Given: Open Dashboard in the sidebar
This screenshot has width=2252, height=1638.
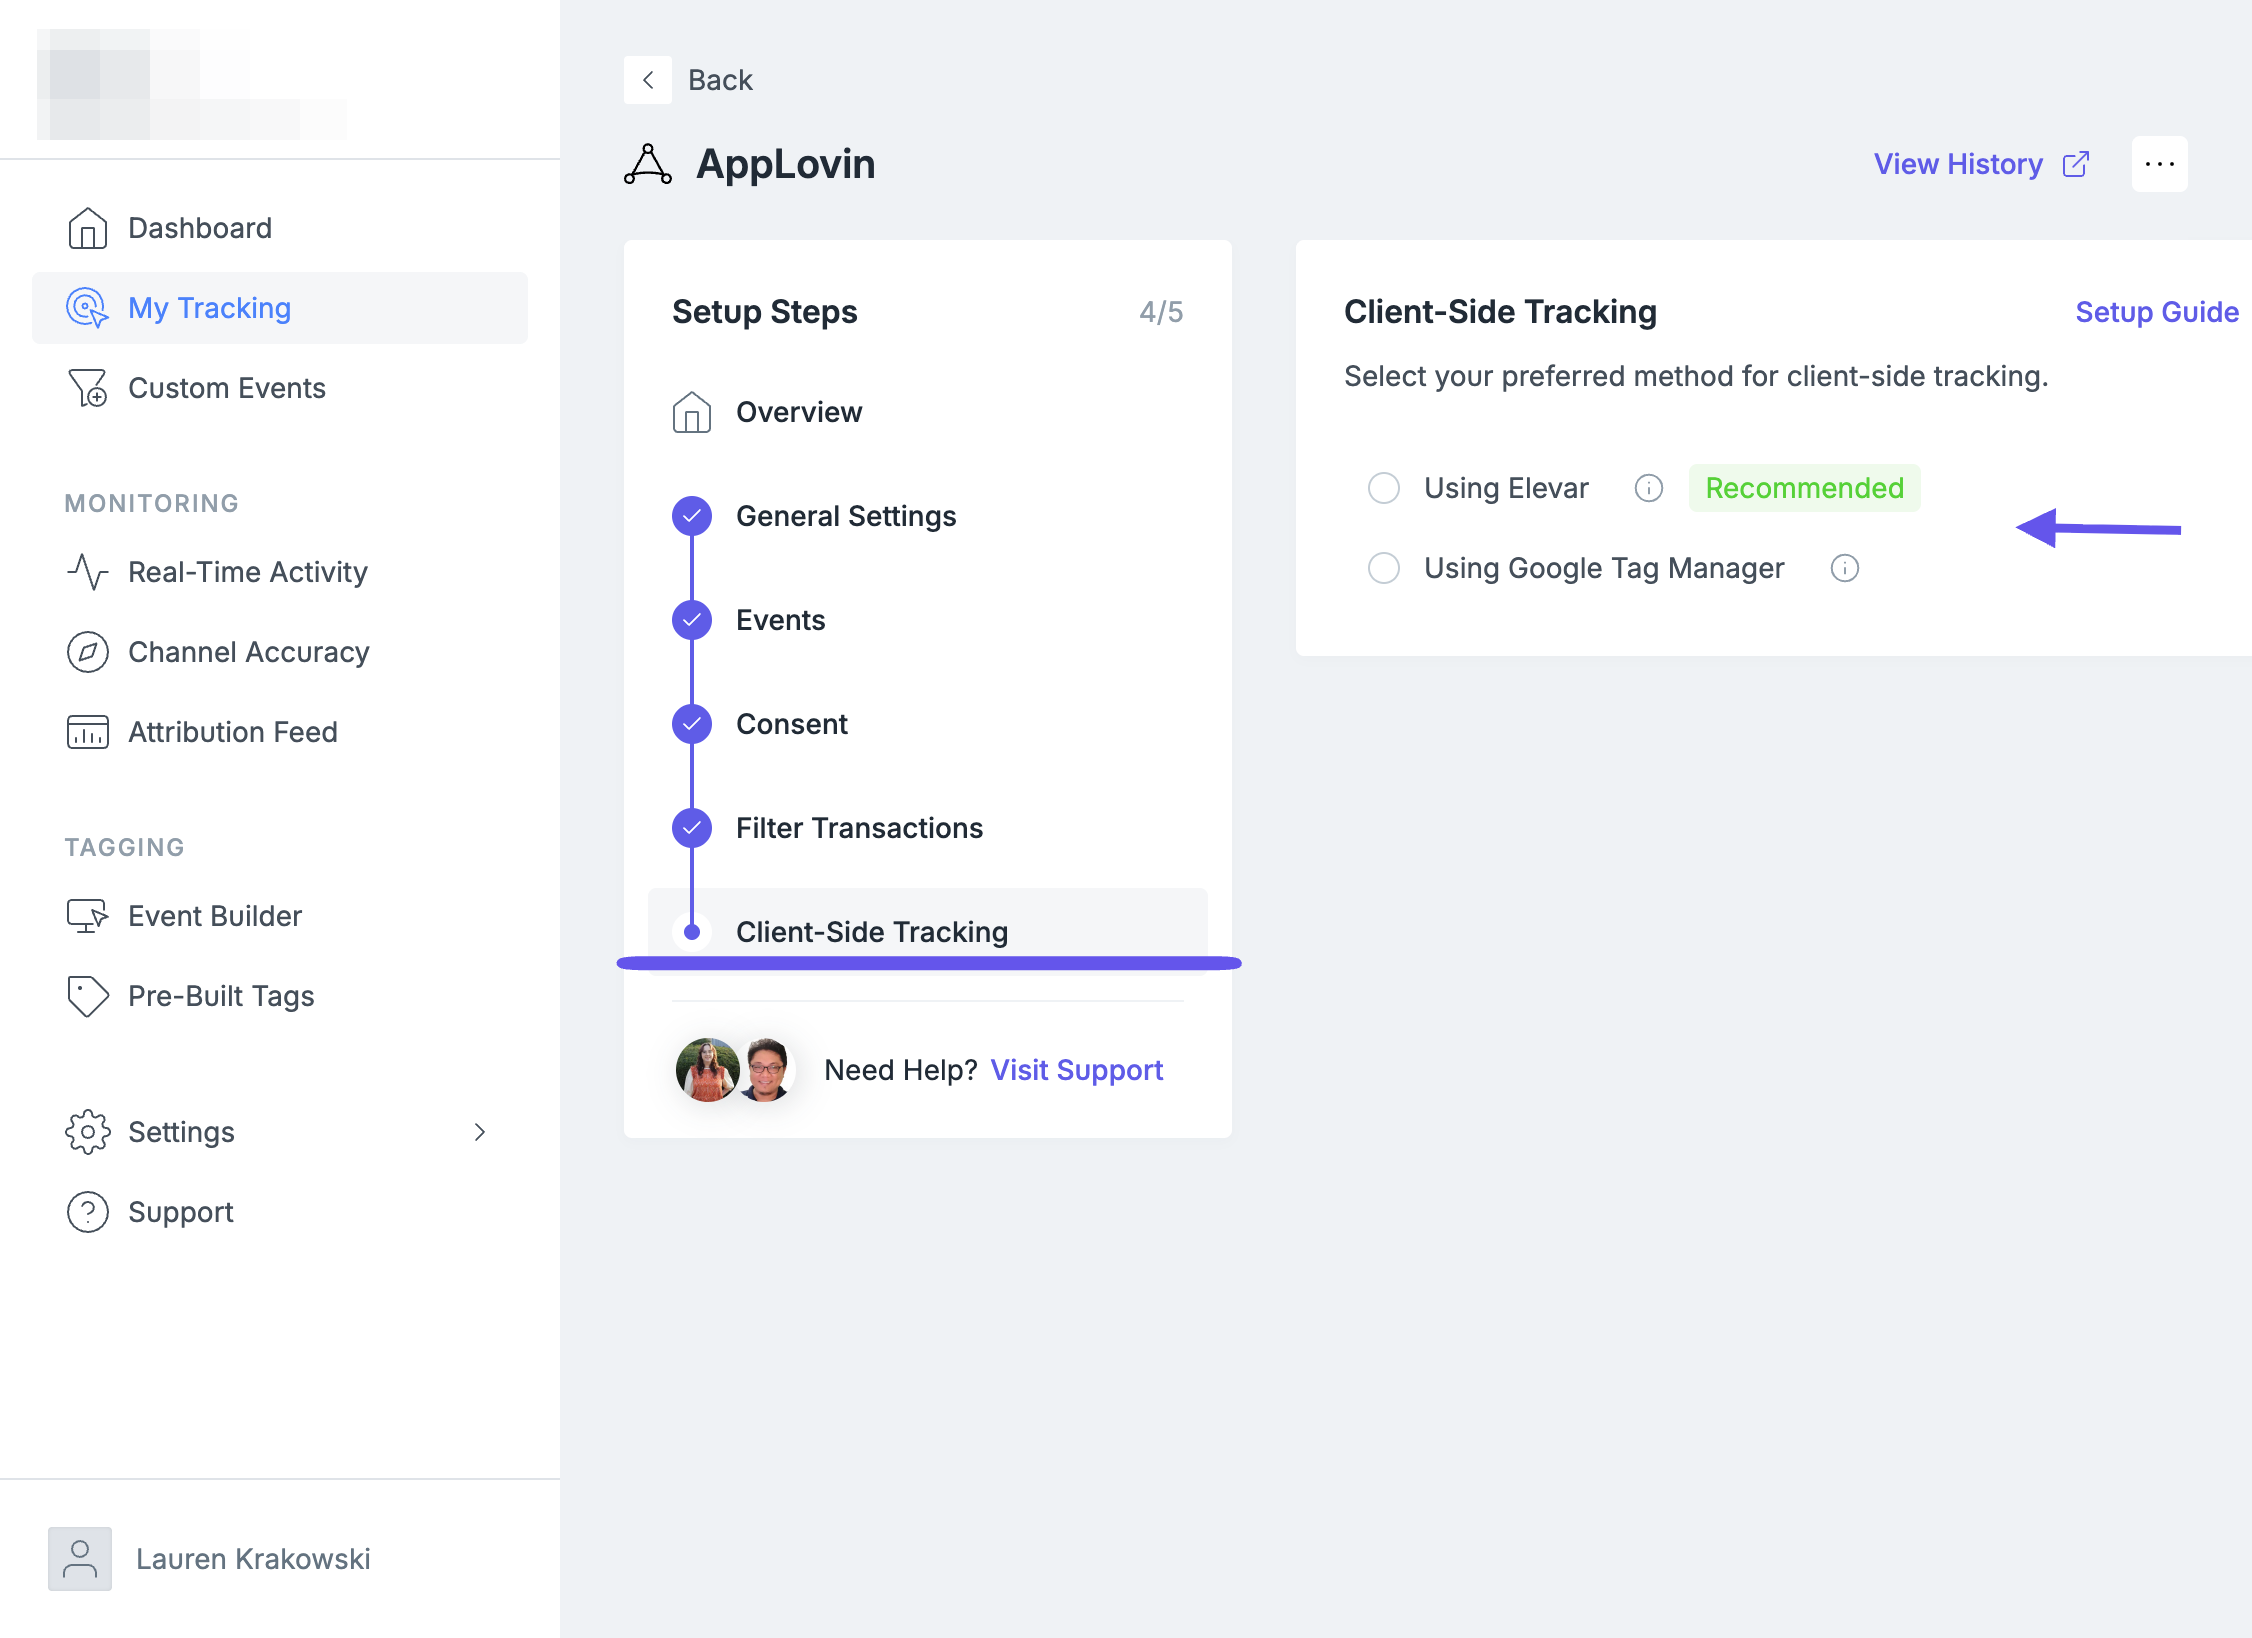Looking at the screenshot, I should coord(280,228).
